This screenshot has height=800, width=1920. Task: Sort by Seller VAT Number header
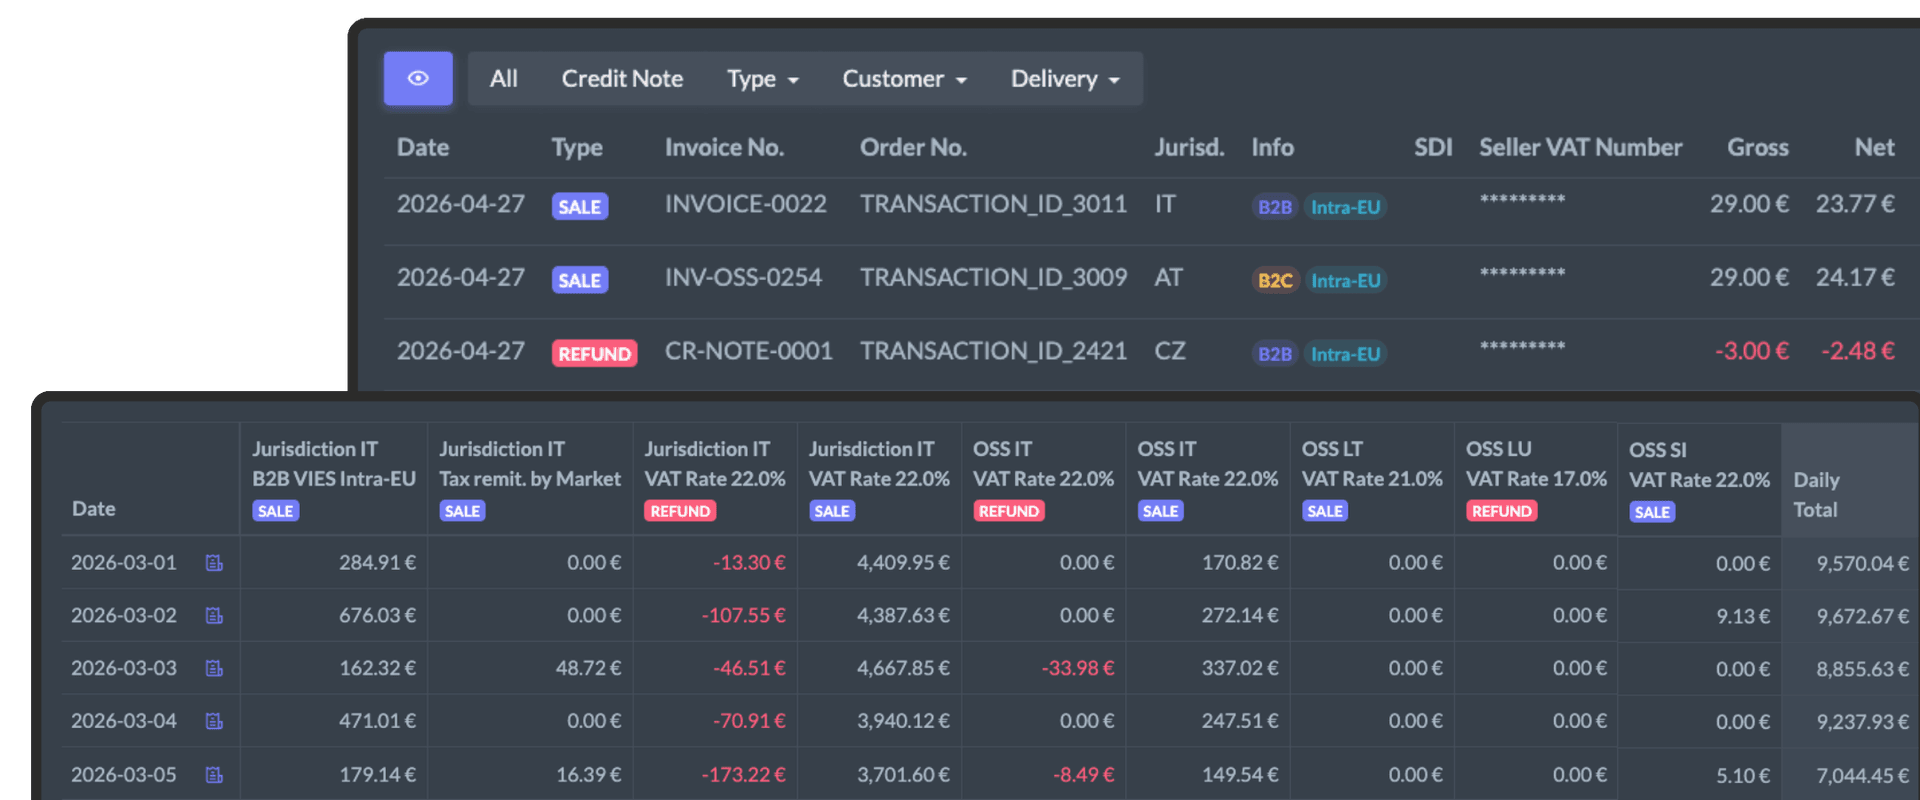tap(1580, 147)
